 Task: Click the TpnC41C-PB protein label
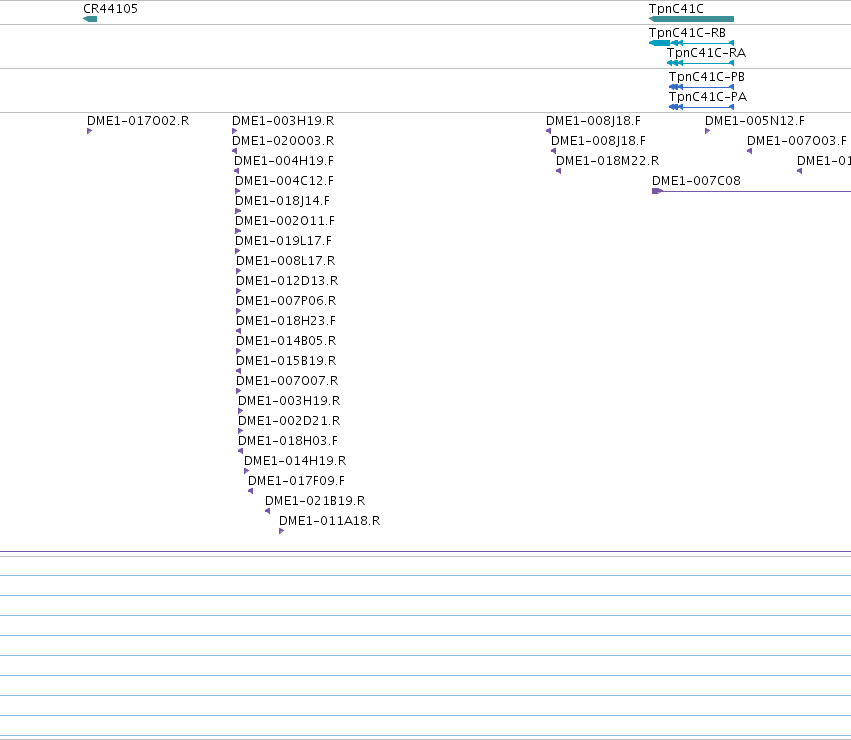(x=707, y=77)
